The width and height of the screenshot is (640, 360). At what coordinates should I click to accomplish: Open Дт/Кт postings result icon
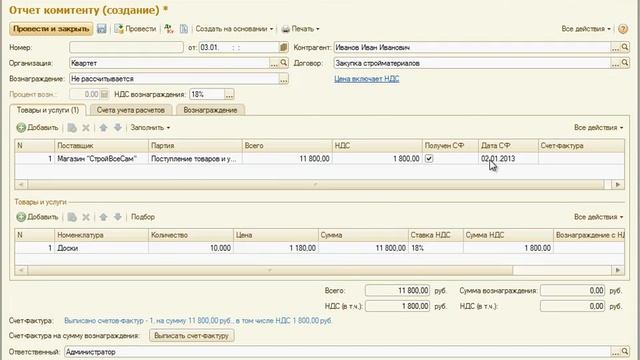point(169,29)
